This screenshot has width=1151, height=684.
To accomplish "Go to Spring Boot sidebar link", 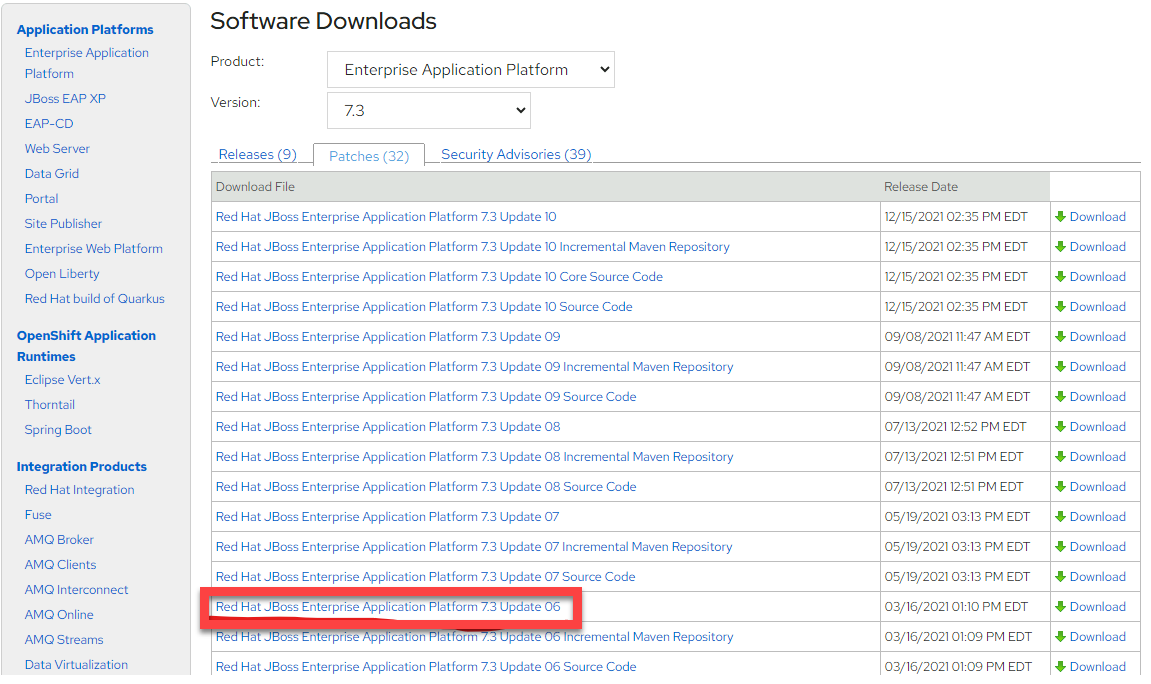I will [x=58, y=429].
